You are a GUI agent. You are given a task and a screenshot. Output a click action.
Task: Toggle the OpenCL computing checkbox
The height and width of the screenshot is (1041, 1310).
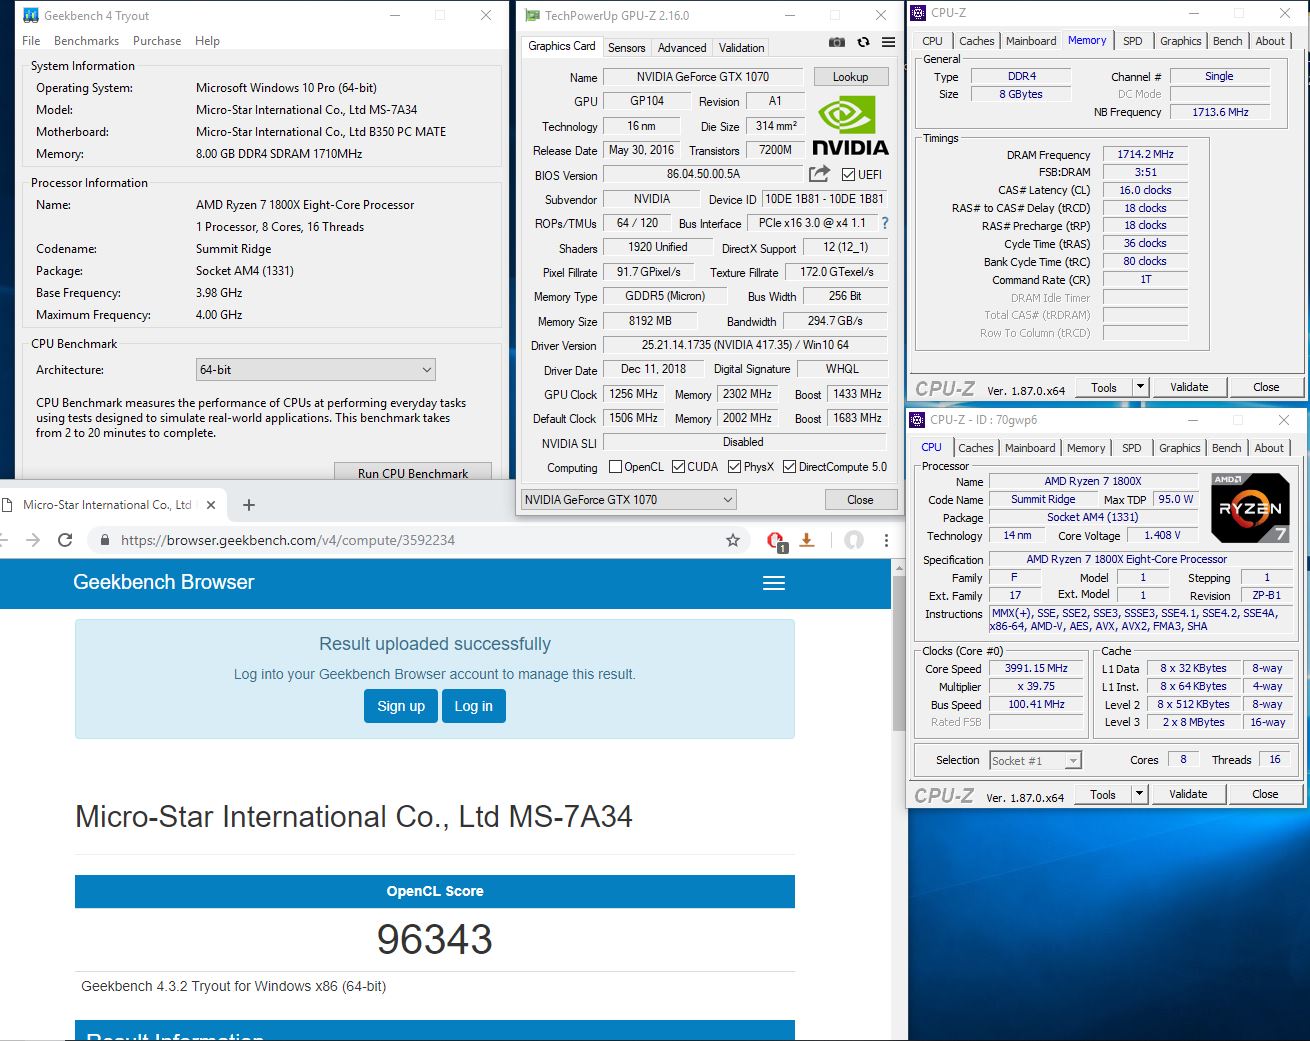coord(615,467)
